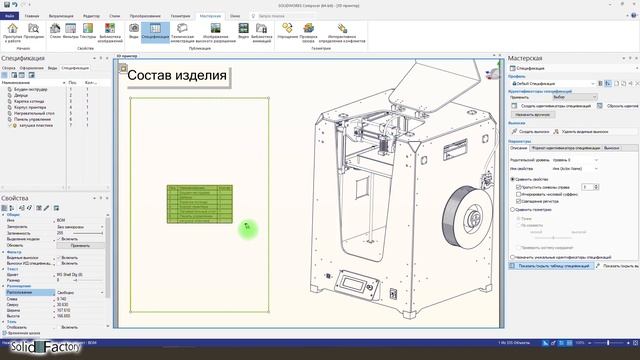Open the 'Применить' dropdown showing 'Выбор'

click(x=575, y=97)
